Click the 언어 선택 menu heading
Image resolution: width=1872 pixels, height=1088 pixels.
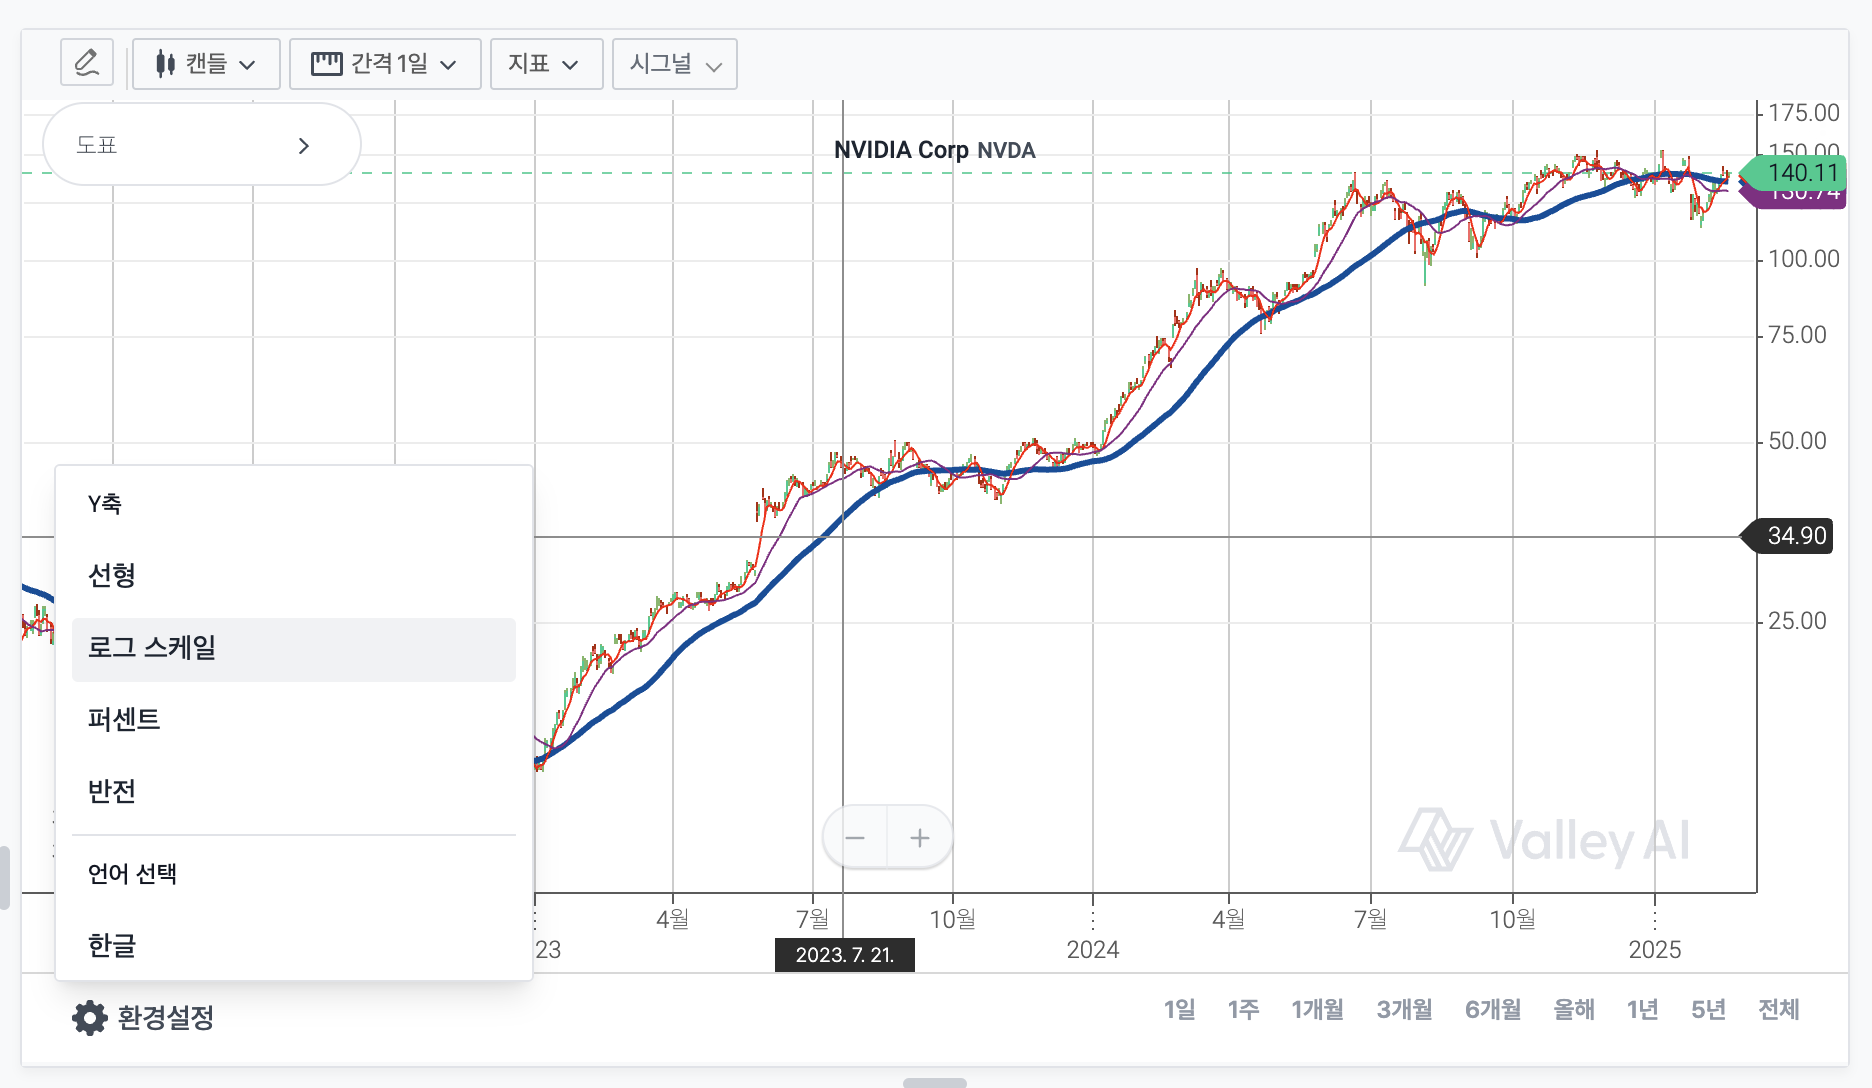point(132,874)
